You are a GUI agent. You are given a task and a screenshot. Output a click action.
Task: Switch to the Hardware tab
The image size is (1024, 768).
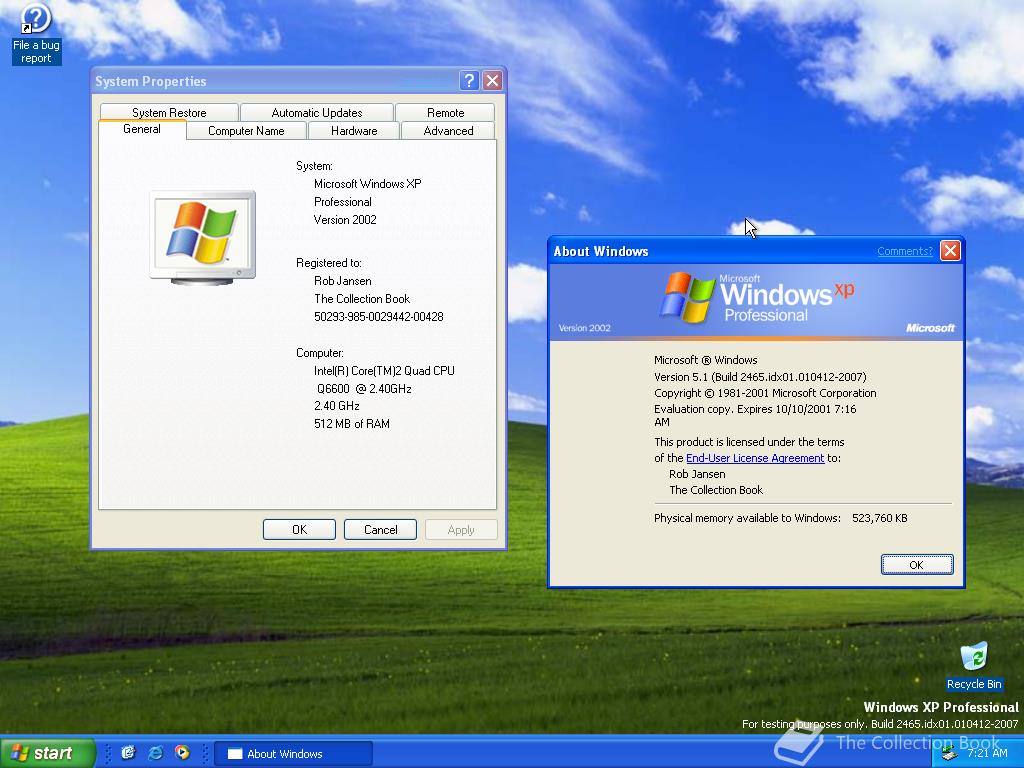click(x=354, y=131)
